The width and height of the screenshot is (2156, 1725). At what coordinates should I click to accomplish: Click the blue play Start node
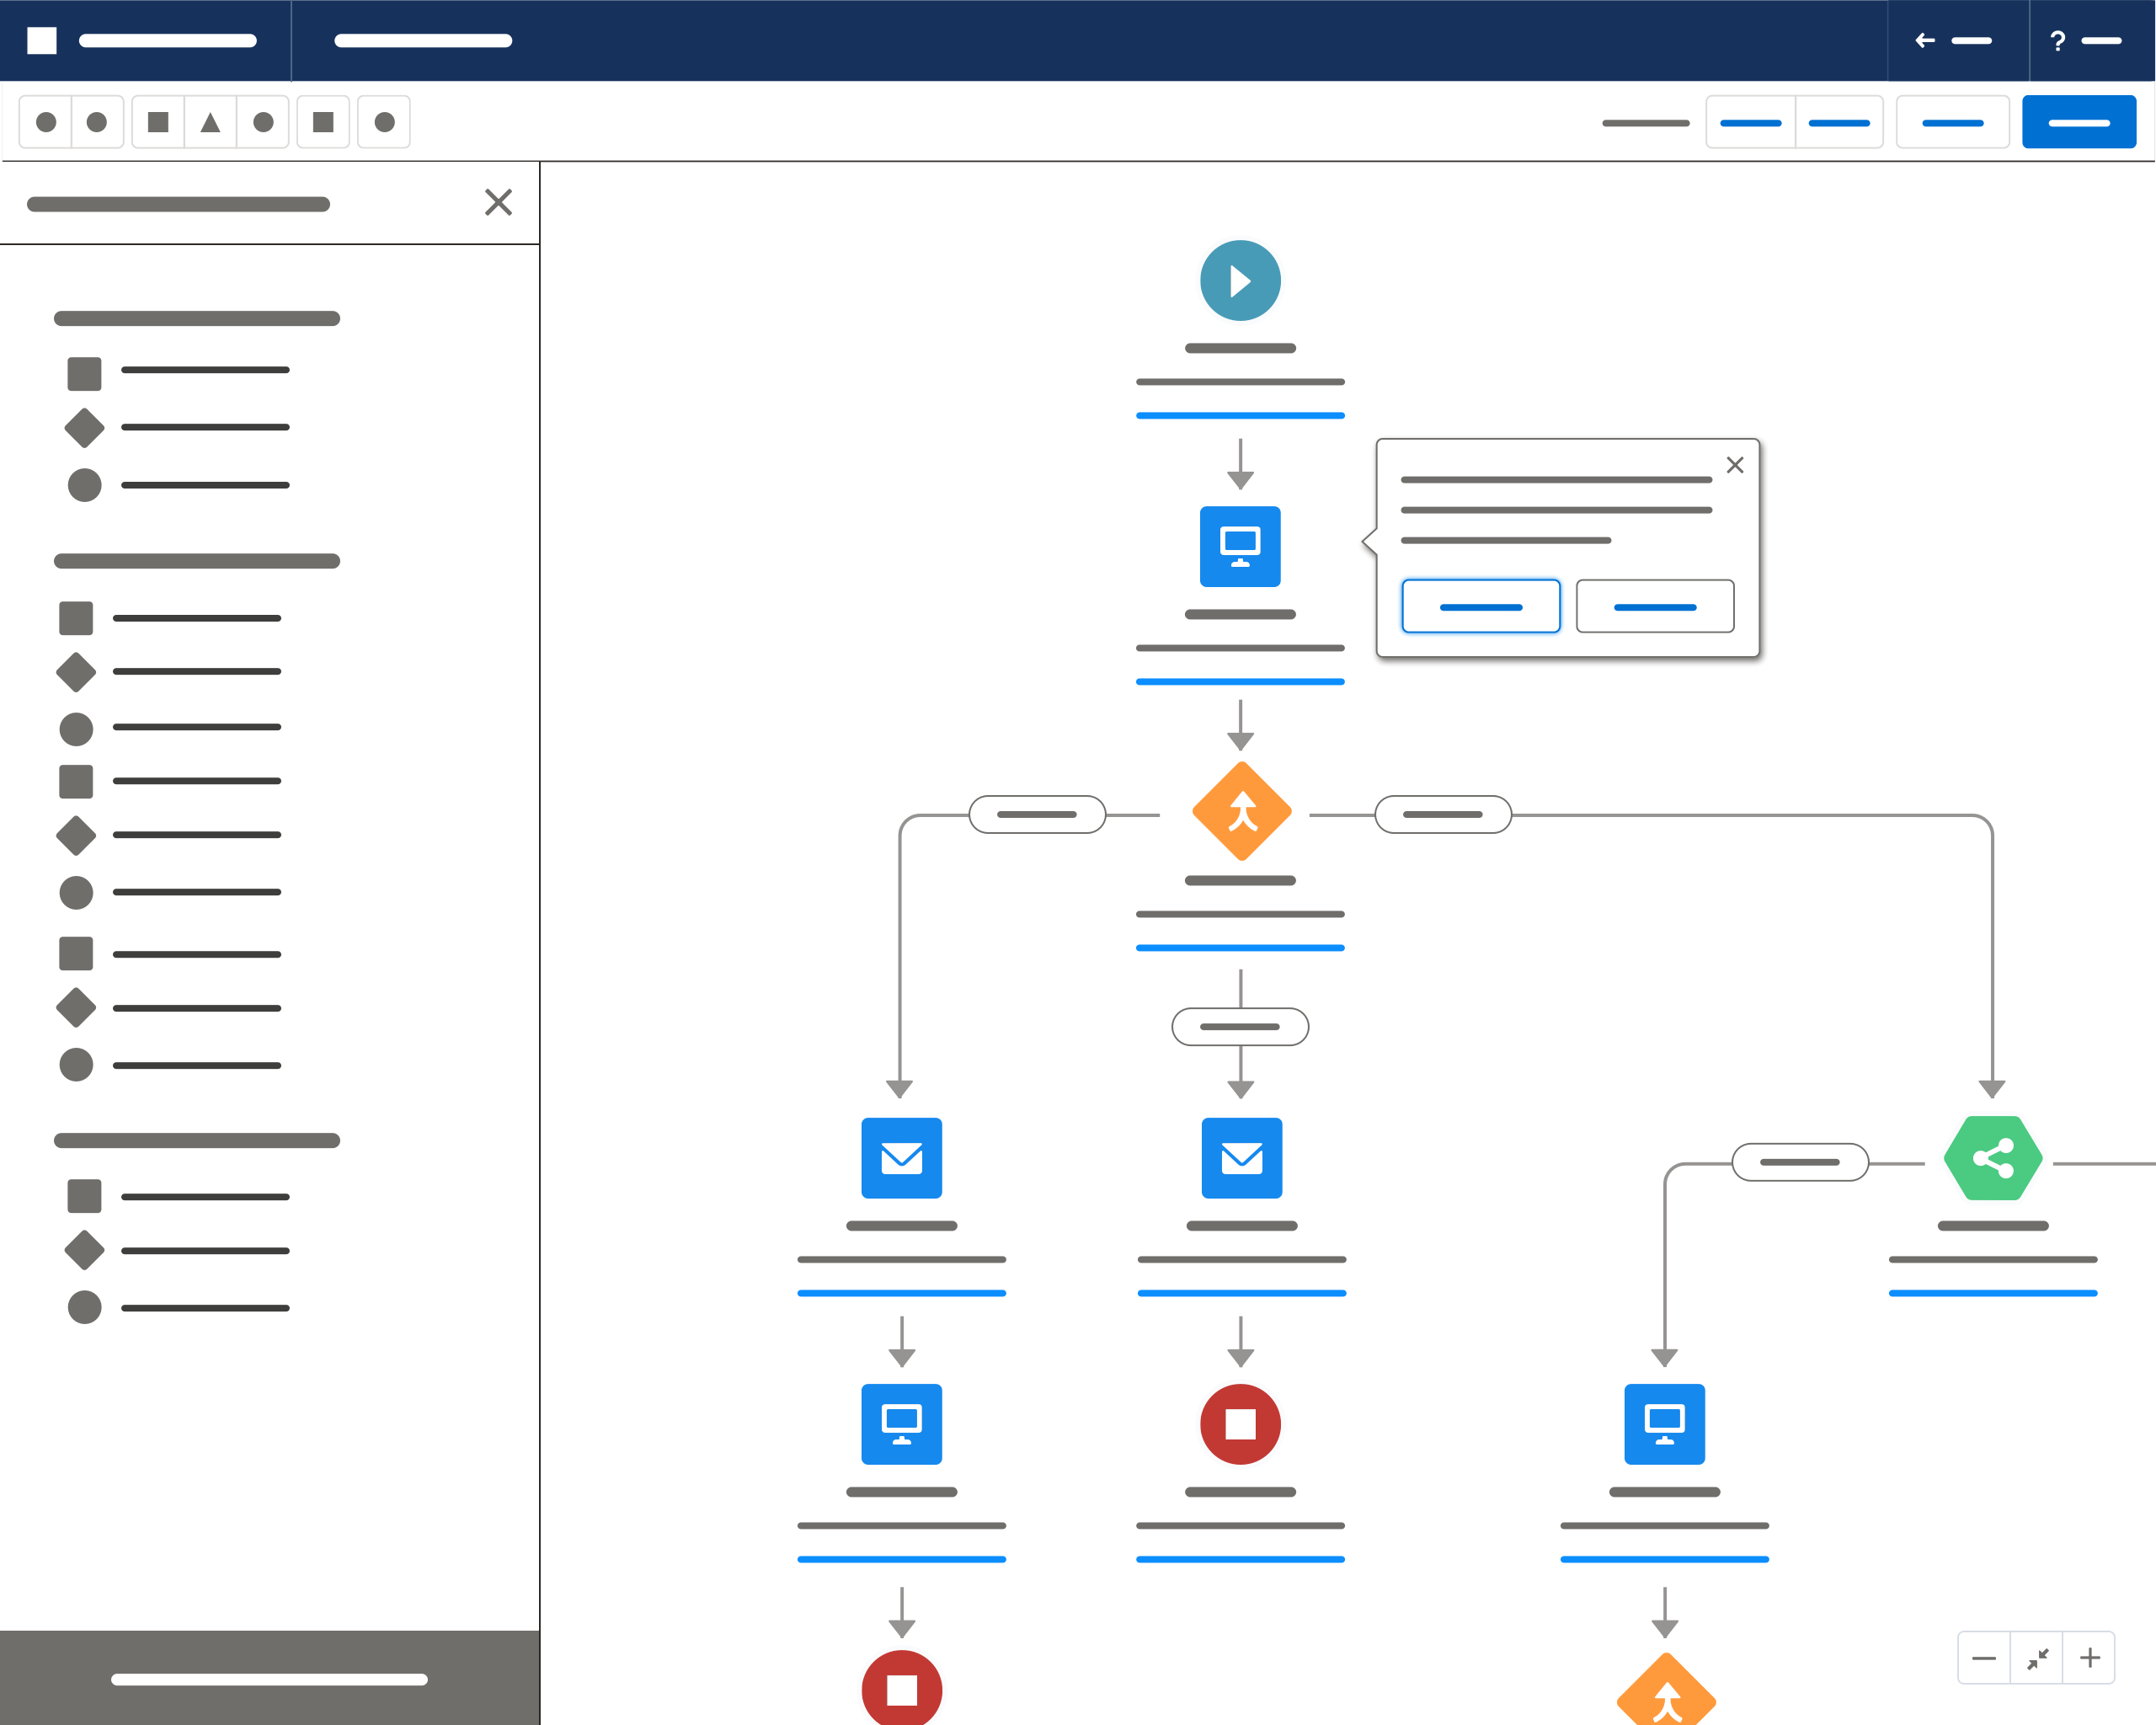1240,281
